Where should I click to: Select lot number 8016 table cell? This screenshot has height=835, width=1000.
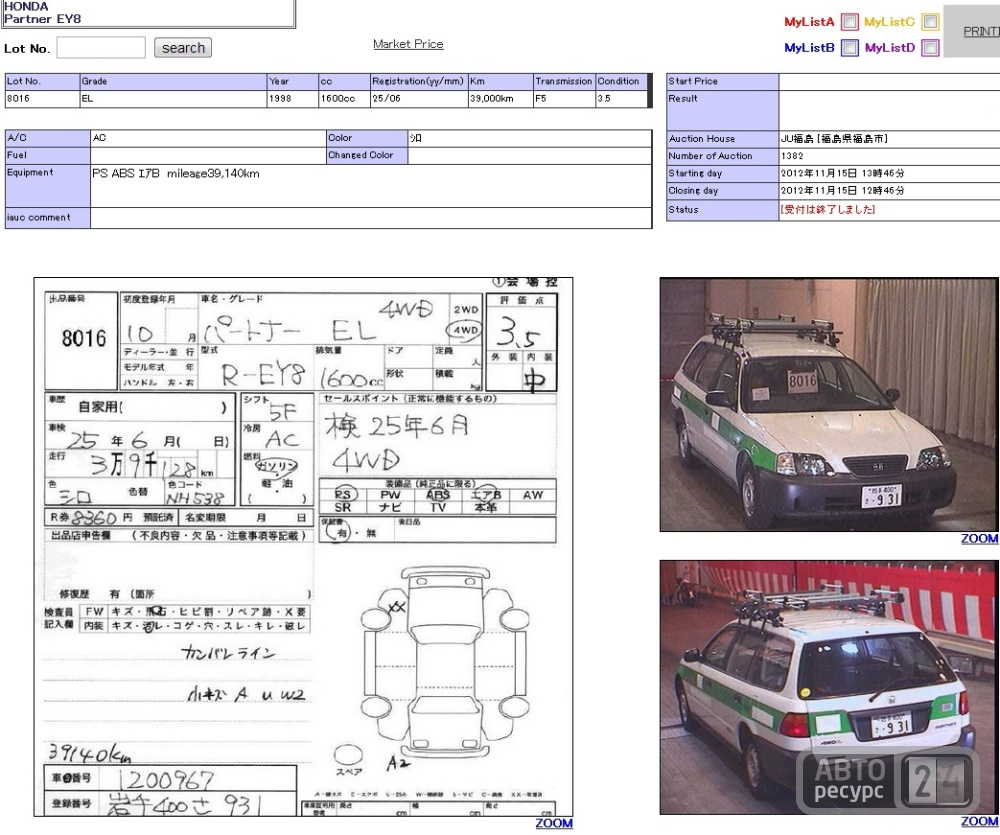[42, 99]
